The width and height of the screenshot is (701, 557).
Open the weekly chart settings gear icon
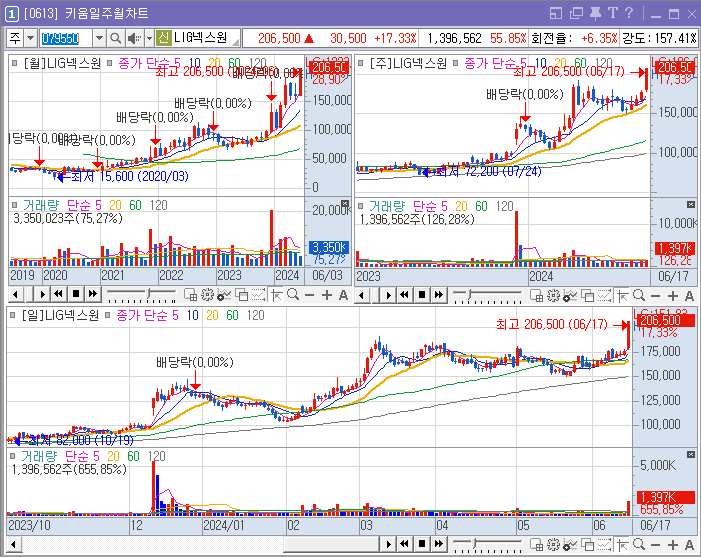click(553, 295)
